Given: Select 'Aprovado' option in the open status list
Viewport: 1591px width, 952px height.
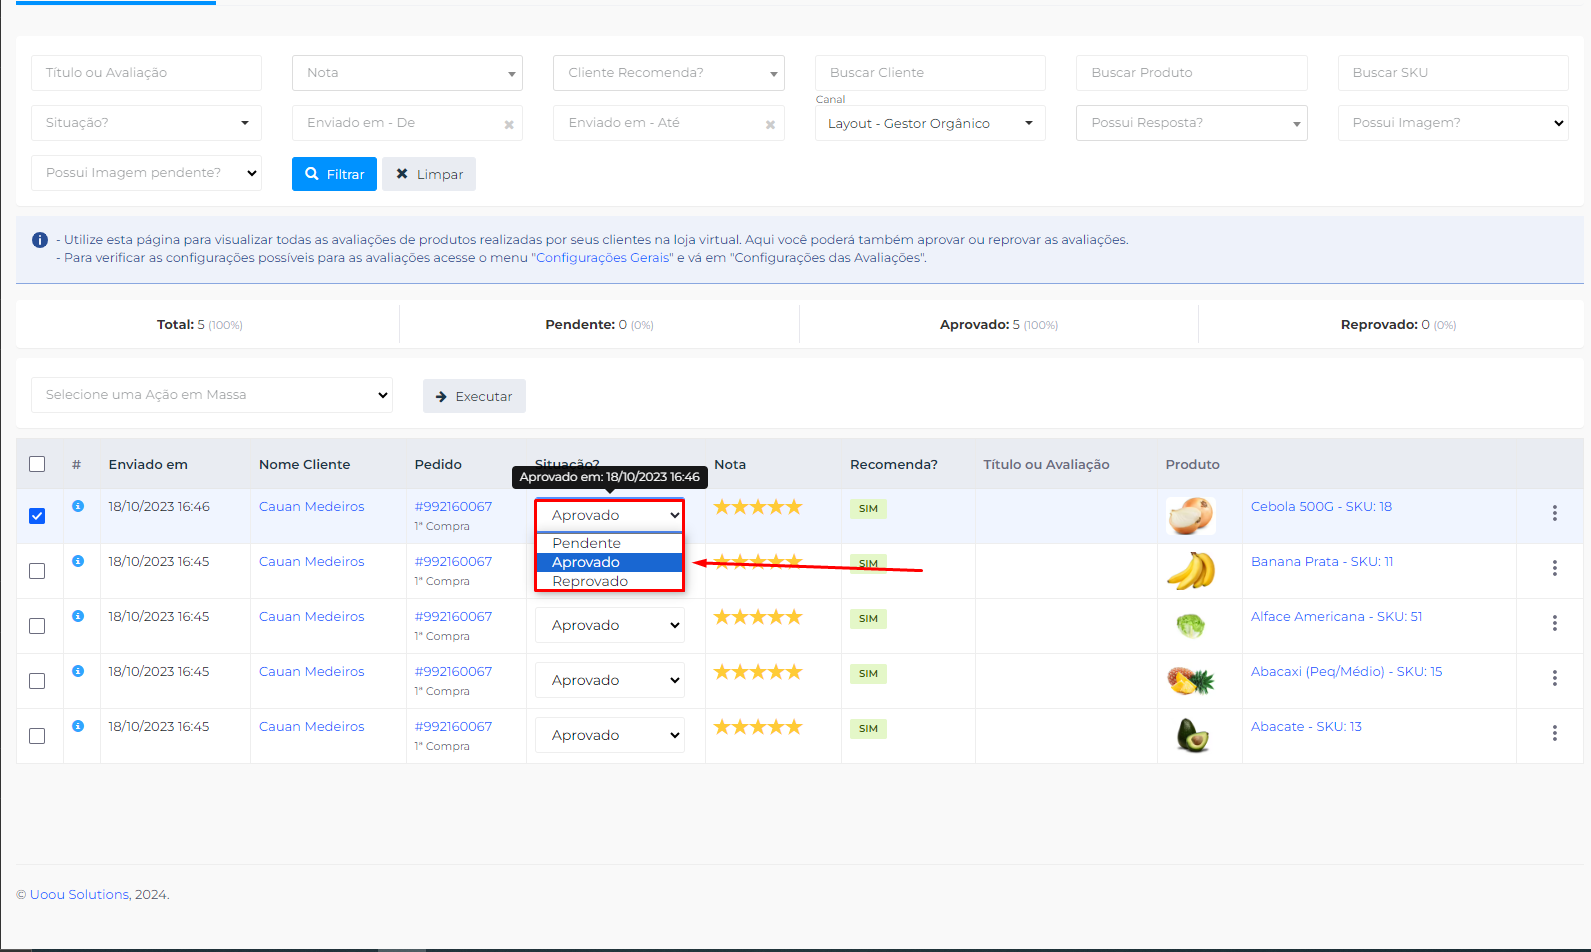Looking at the screenshot, I should [x=609, y=562].
